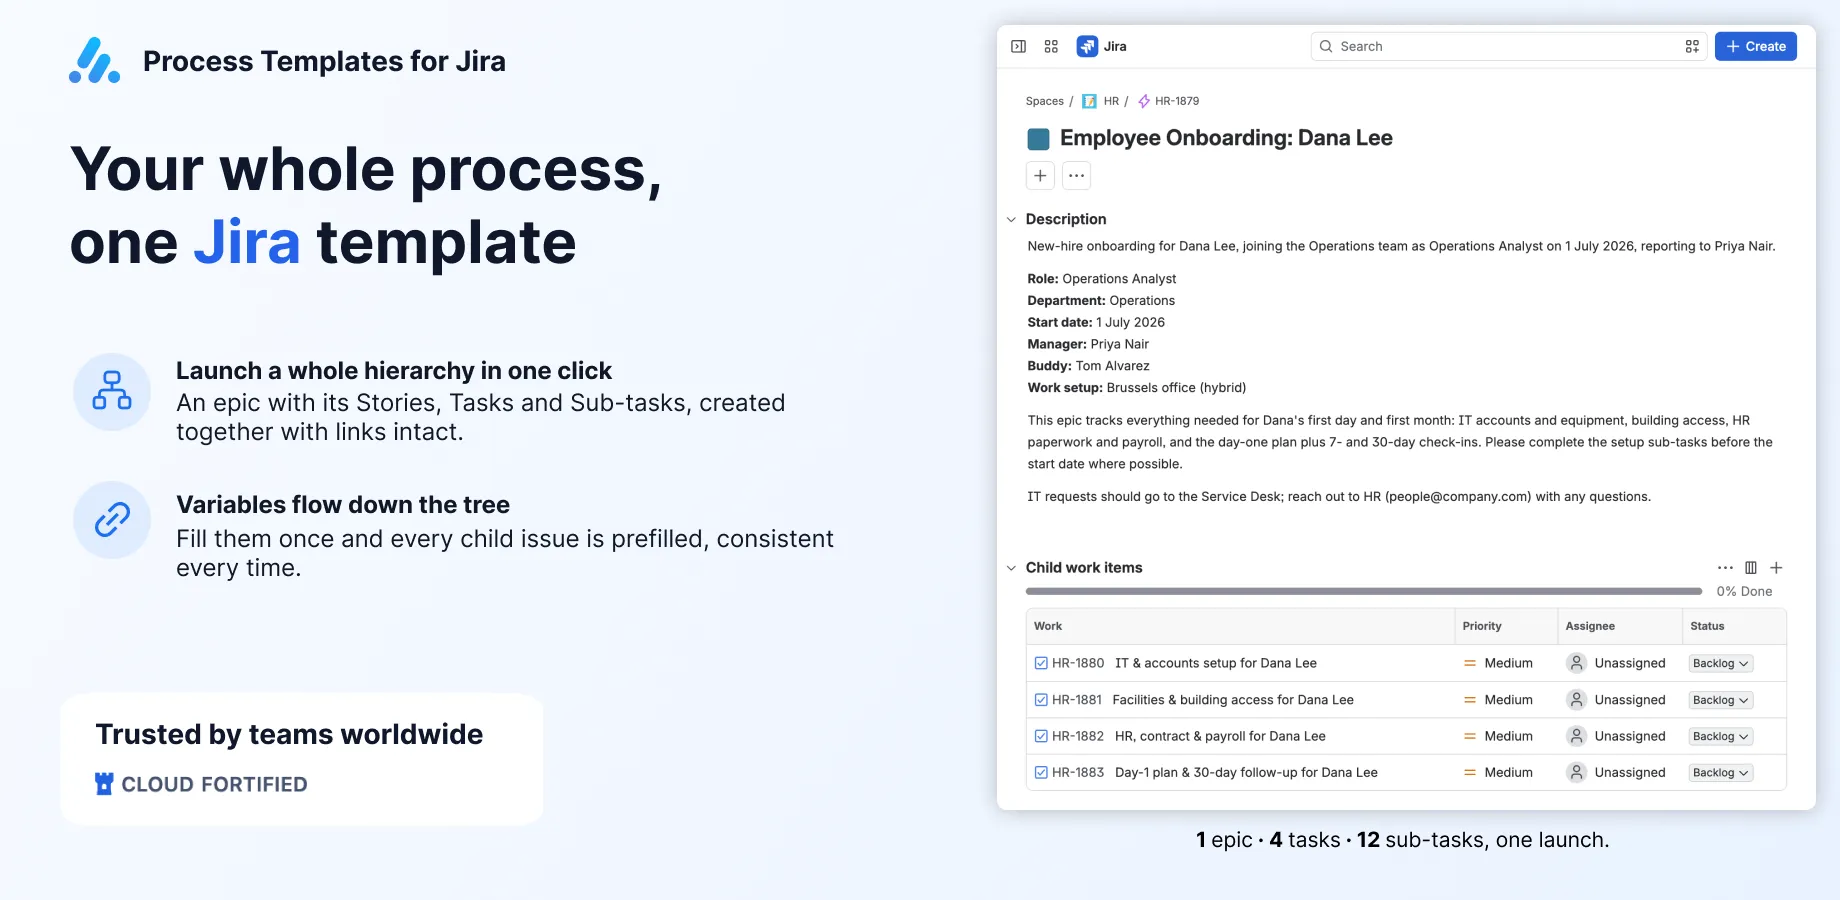Open the HR space breadcrumb
This screenshot has width=1840, height=900.
(x=1111, y=101)
